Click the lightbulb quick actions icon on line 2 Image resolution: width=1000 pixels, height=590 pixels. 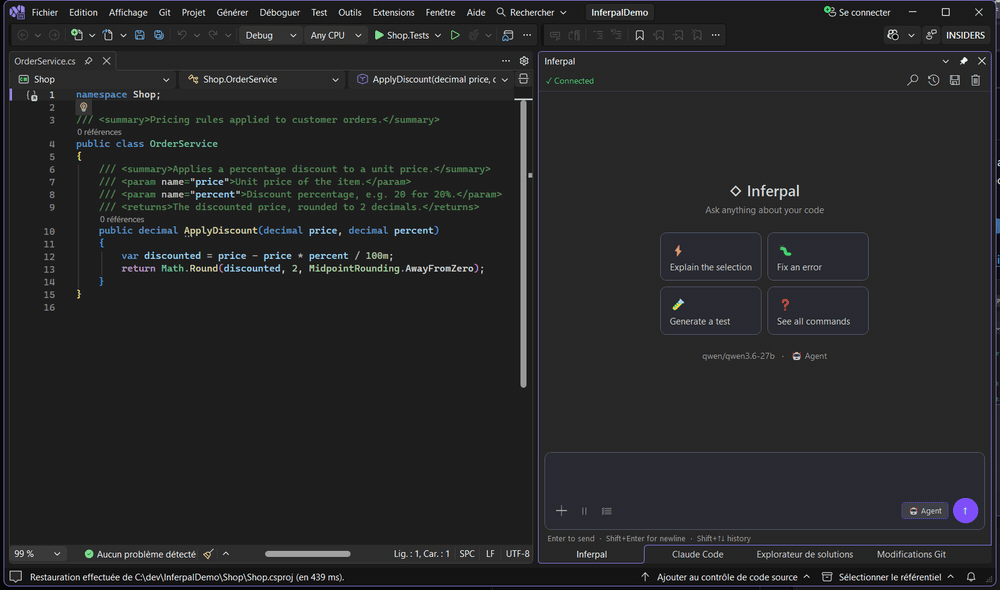[x=84, y=107]
